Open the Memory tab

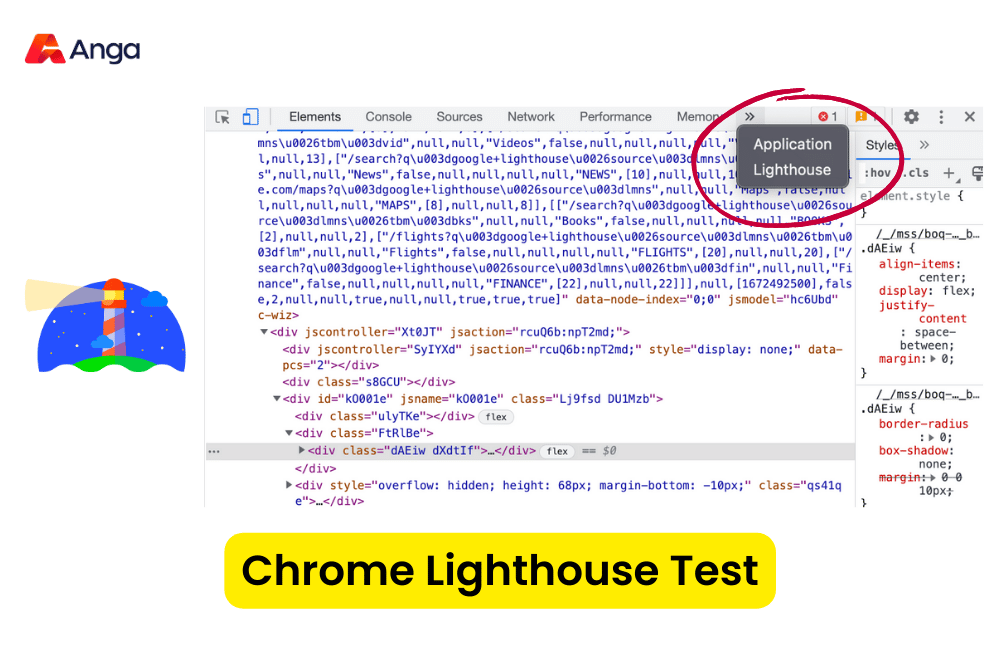pyautogui.click(x=698, y=117)
